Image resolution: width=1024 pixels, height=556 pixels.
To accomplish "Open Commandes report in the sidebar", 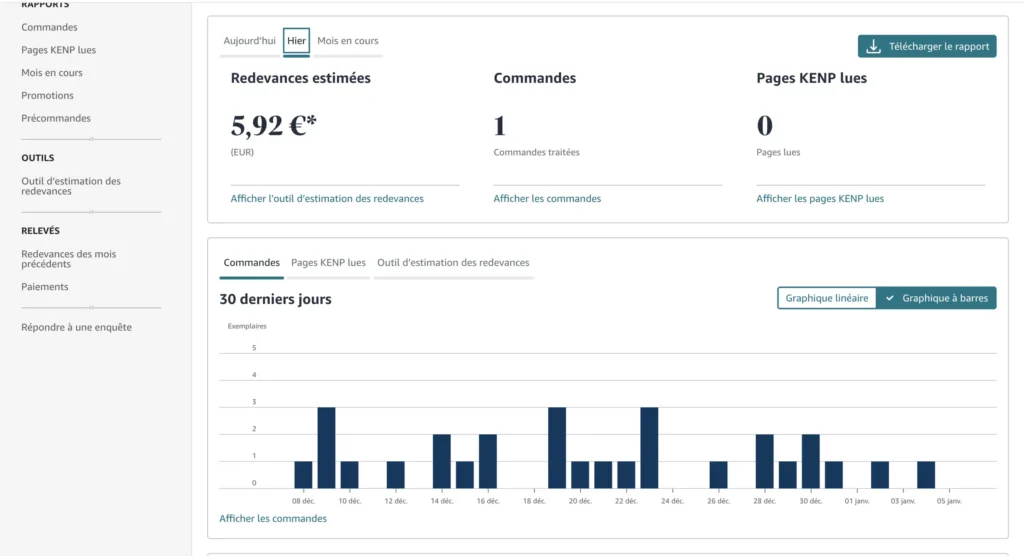I will [49, 27].
